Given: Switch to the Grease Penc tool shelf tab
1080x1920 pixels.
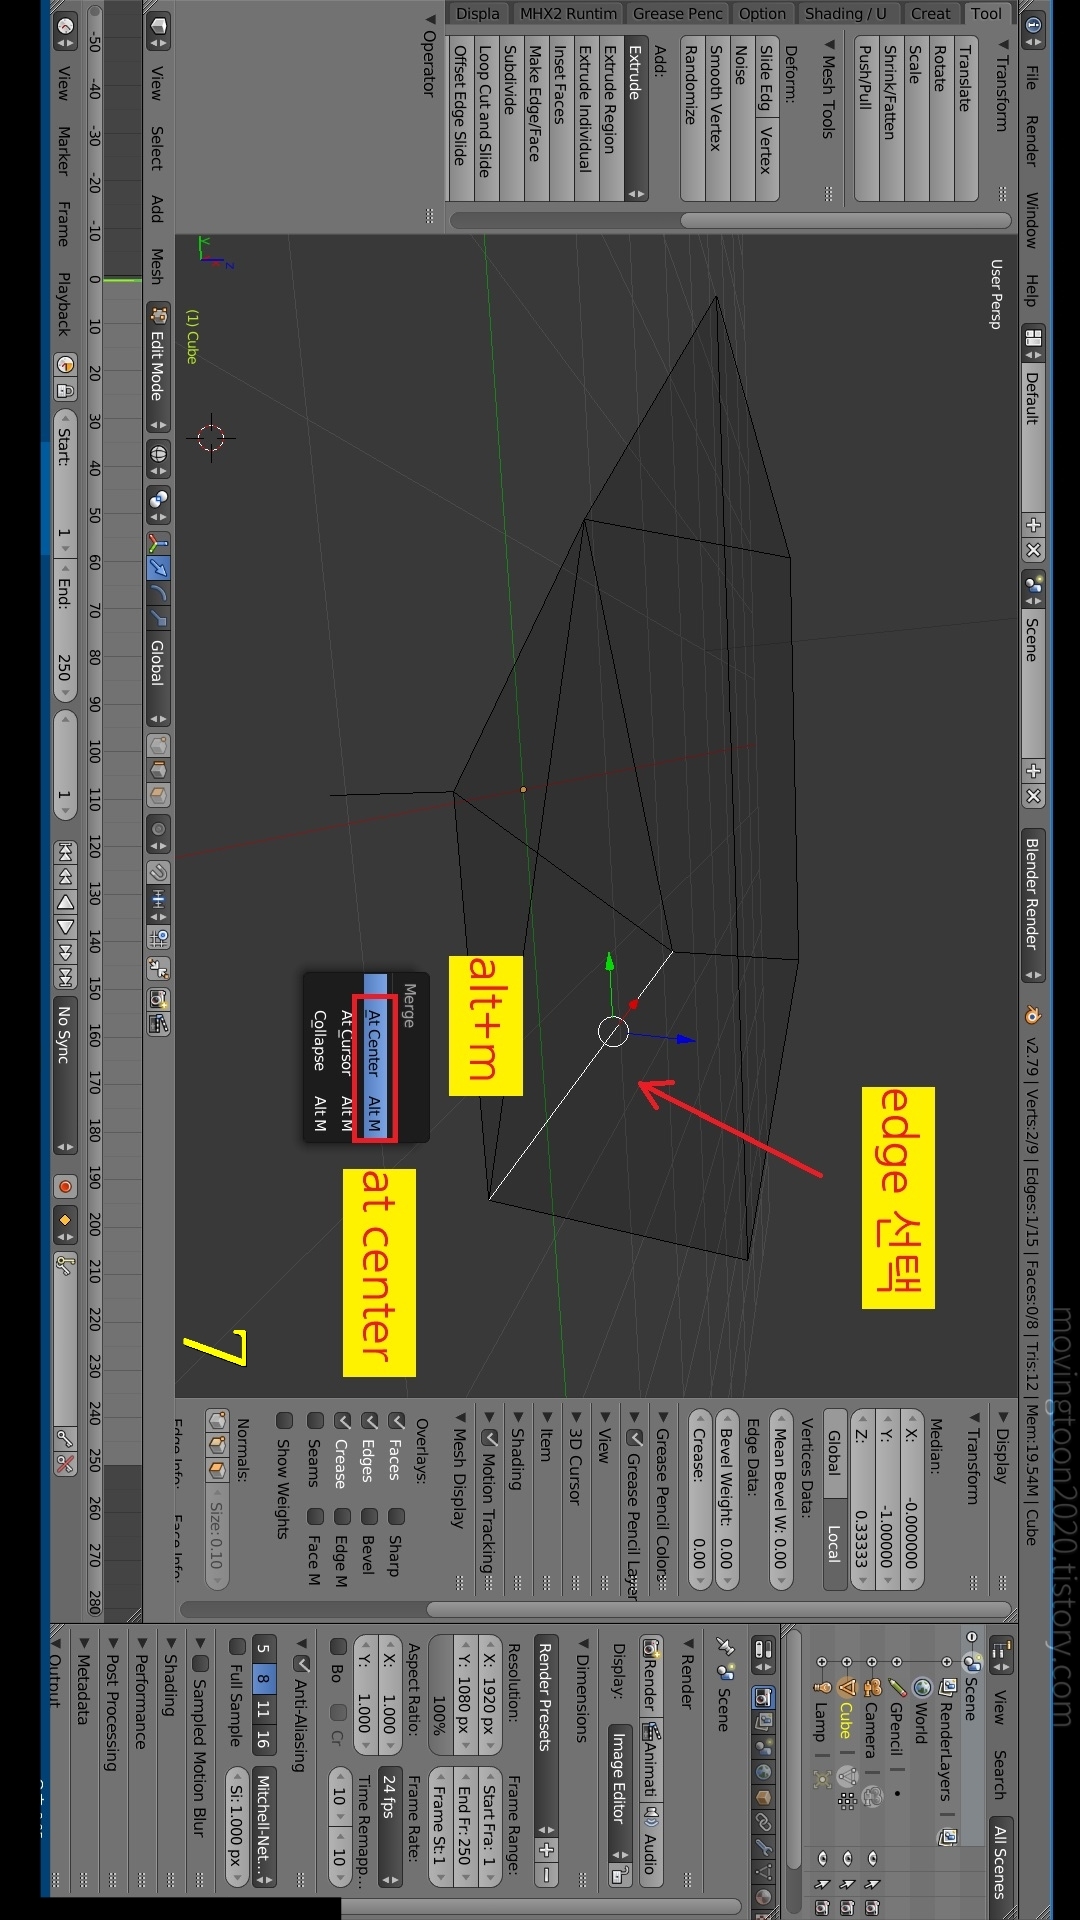Looking at the screenshot, I should (x=677, y=13).
